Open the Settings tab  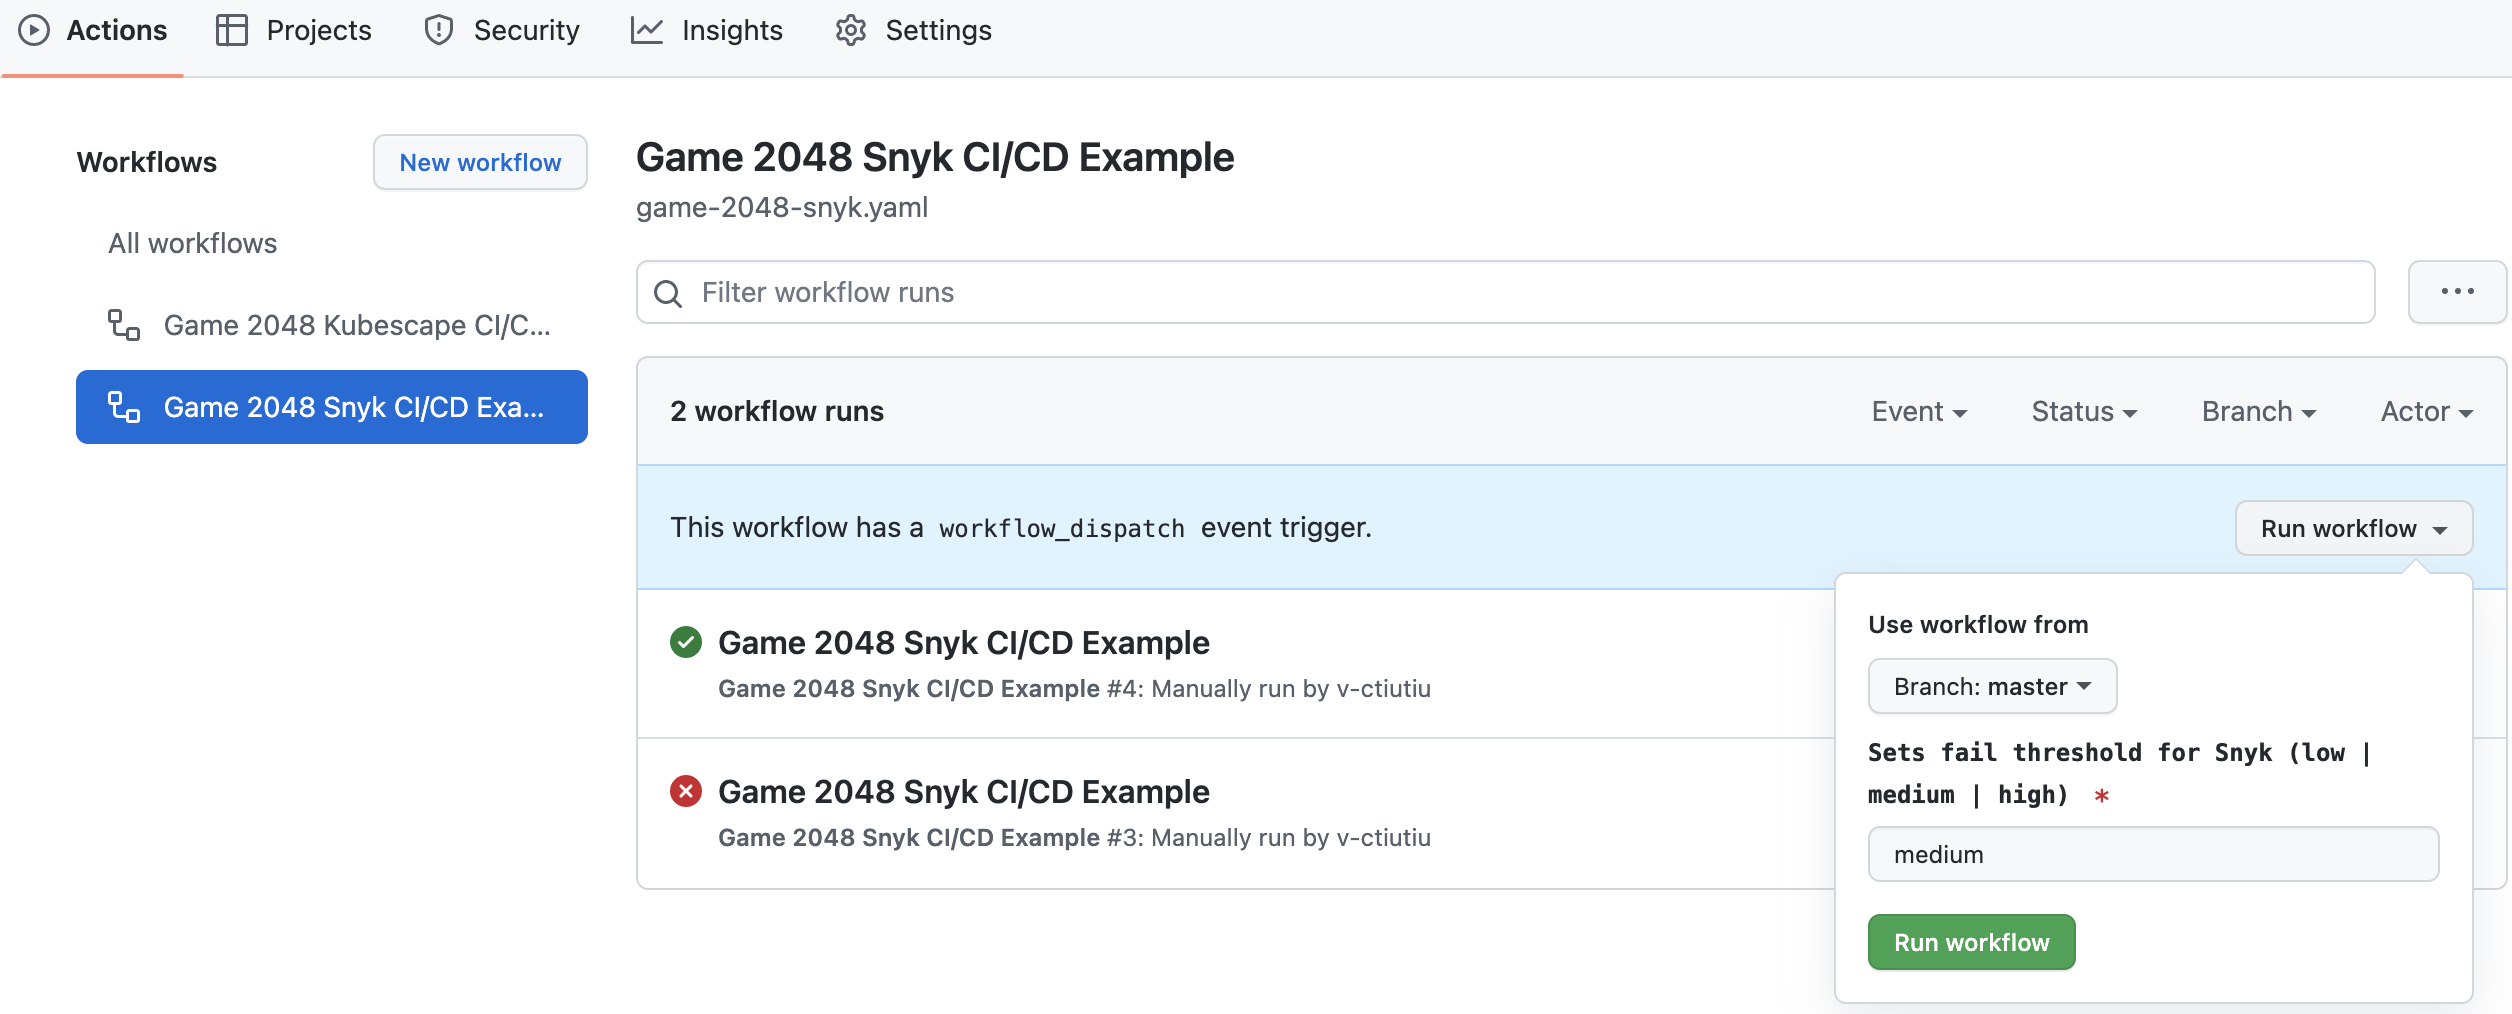point(914,31)
